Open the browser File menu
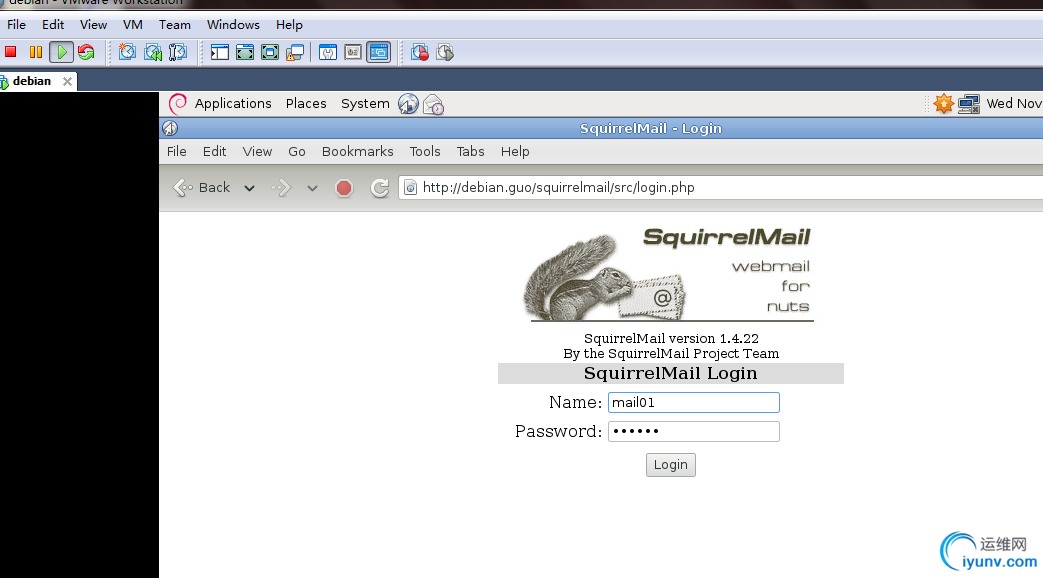The height and width of the screenshot is (578, 1043). 176,152
